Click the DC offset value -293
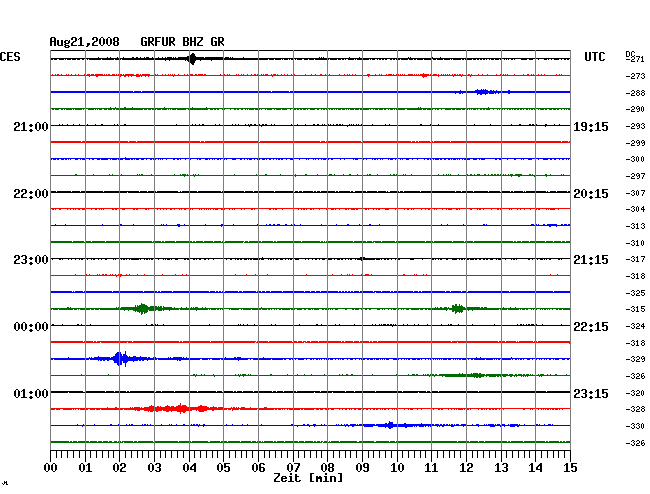650x494 pixels. click(635, 126)
